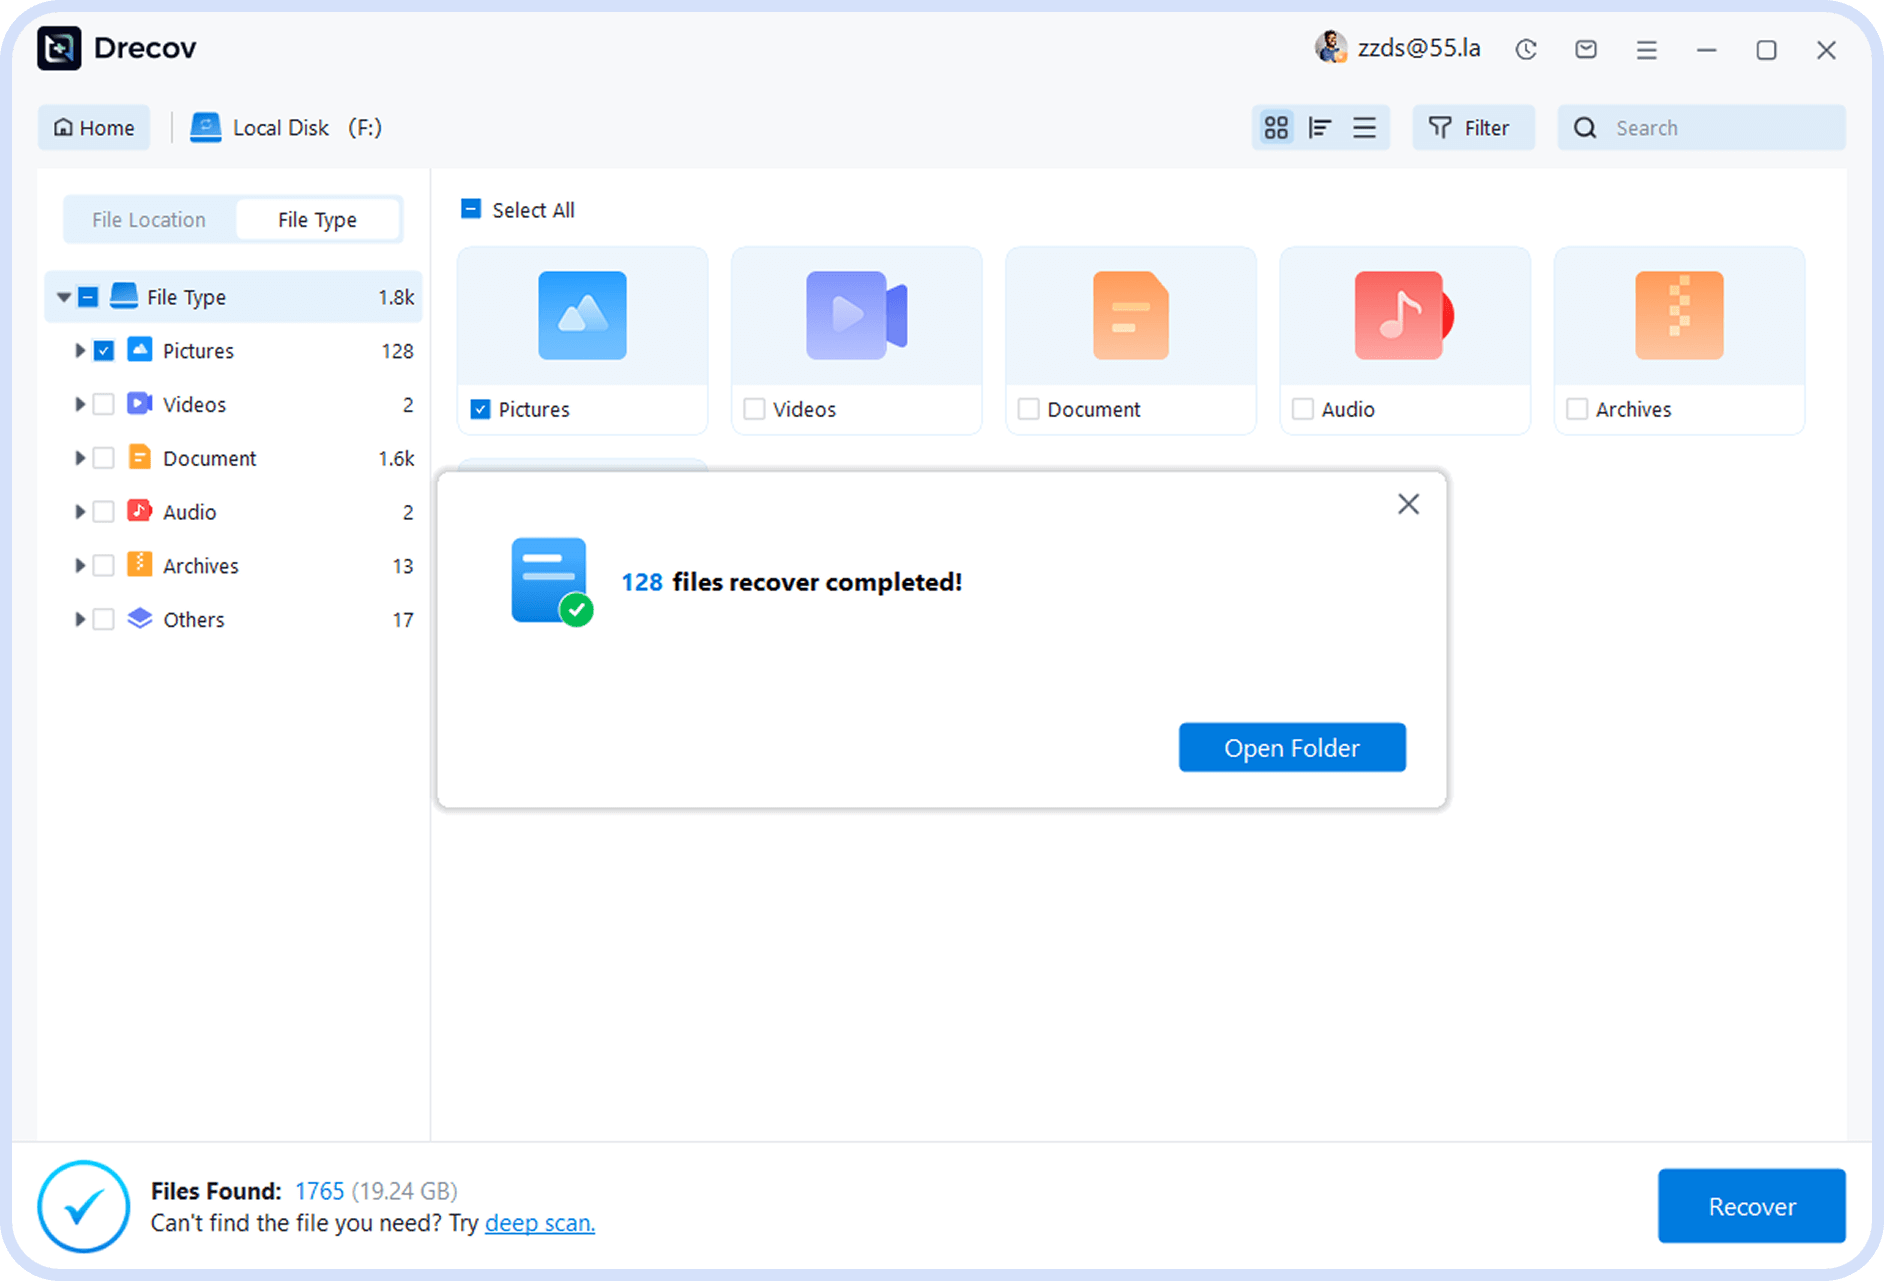Expand the Pictures tree node

[79, 351]
